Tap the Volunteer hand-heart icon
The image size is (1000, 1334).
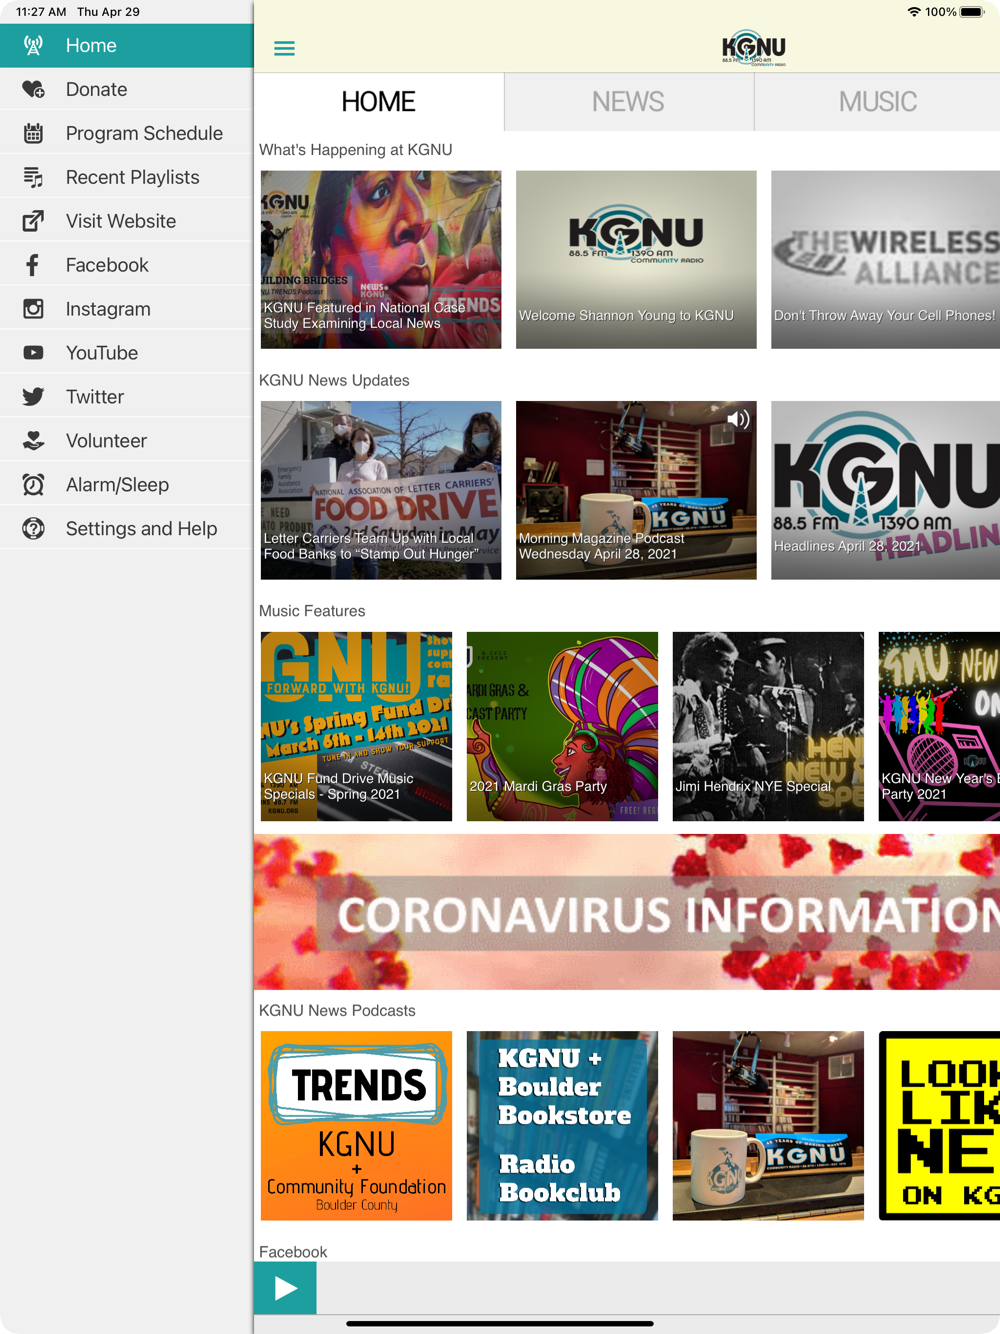coord(33,442)
